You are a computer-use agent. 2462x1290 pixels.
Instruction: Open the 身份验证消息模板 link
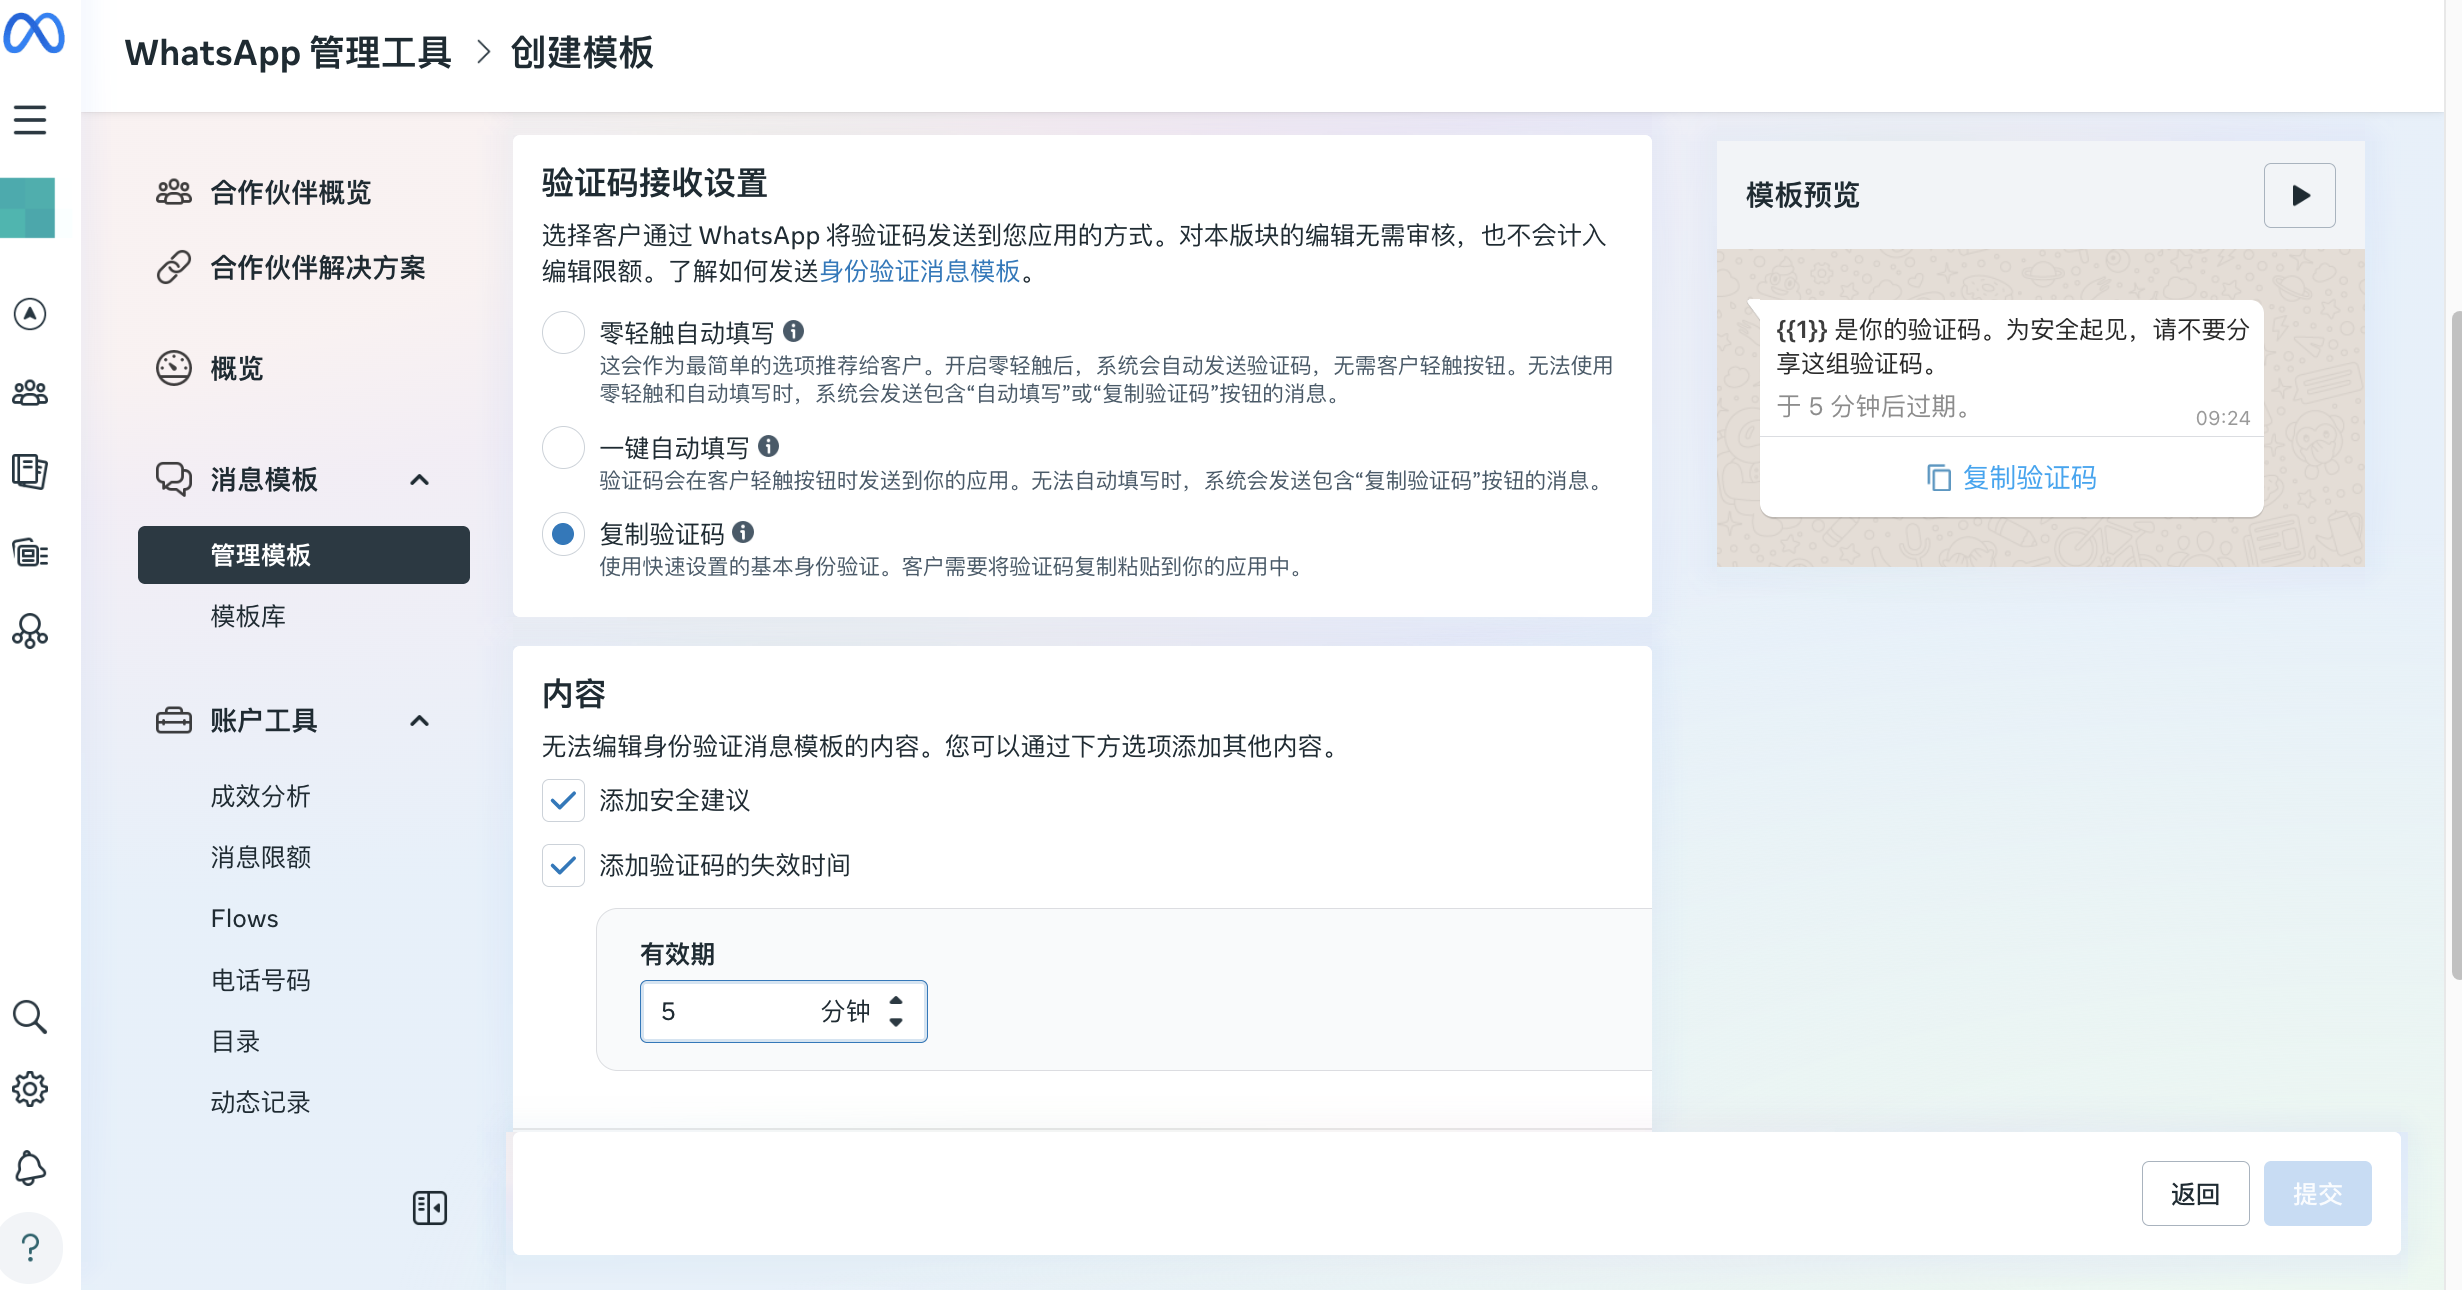(x=919, y=271)
